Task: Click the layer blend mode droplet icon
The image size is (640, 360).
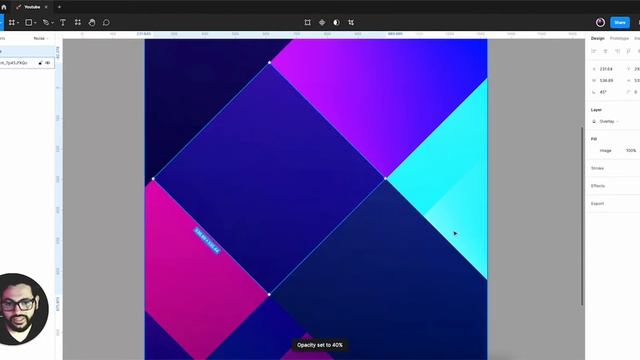Action: pyautogui.click(x=594, y=121)
